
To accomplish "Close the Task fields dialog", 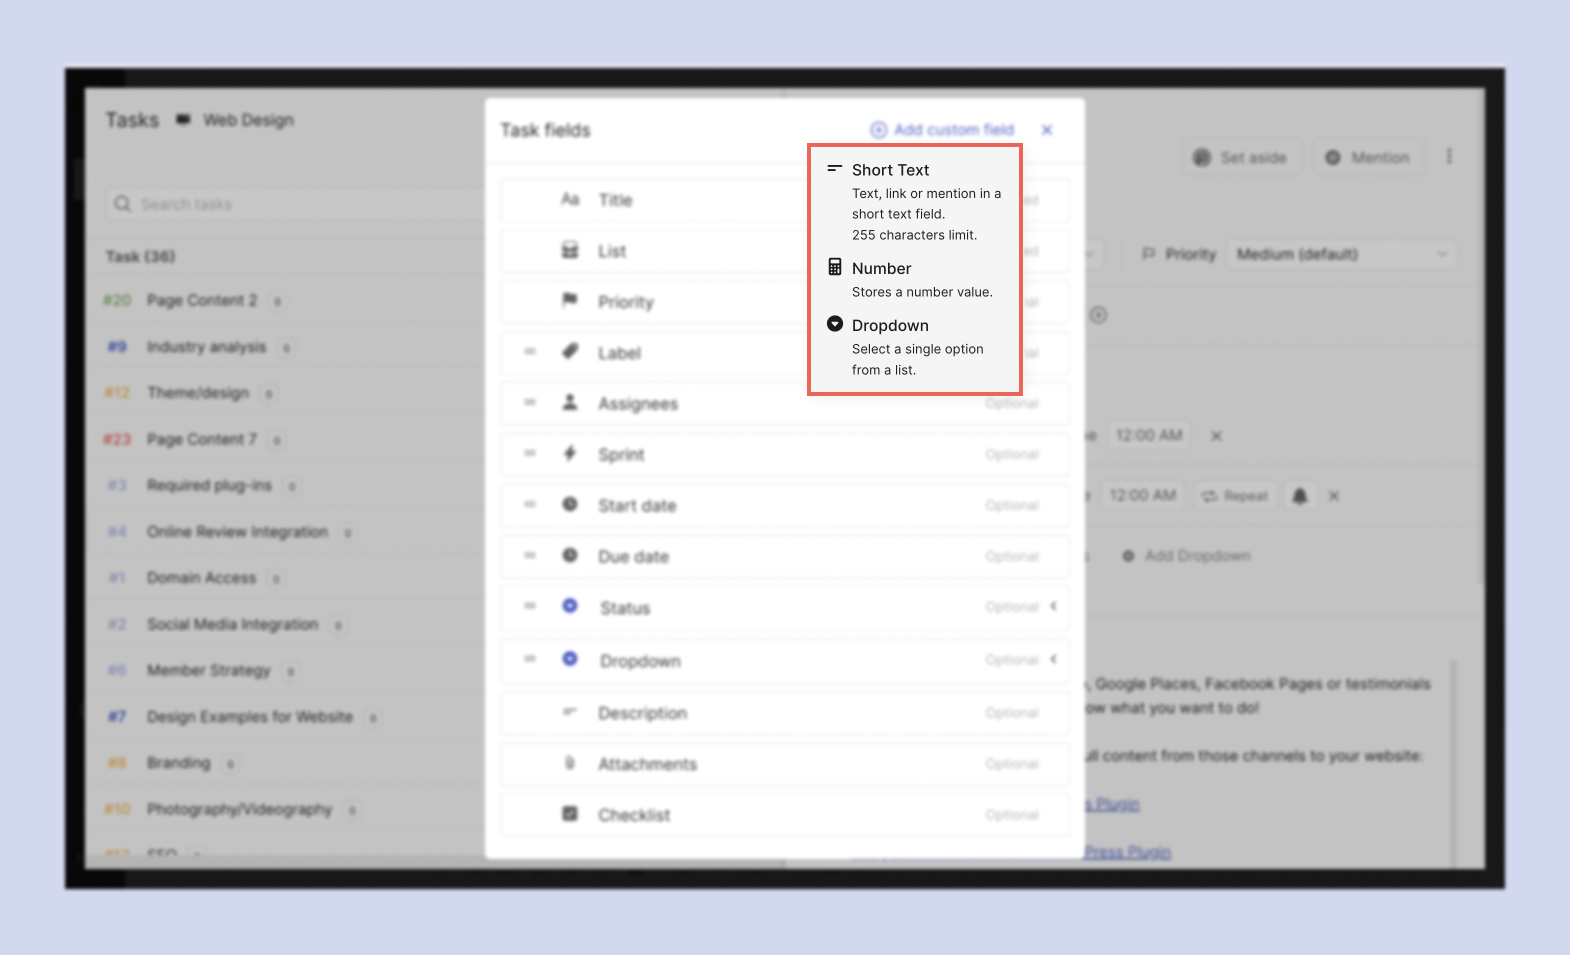I will tap(1047, 130).
